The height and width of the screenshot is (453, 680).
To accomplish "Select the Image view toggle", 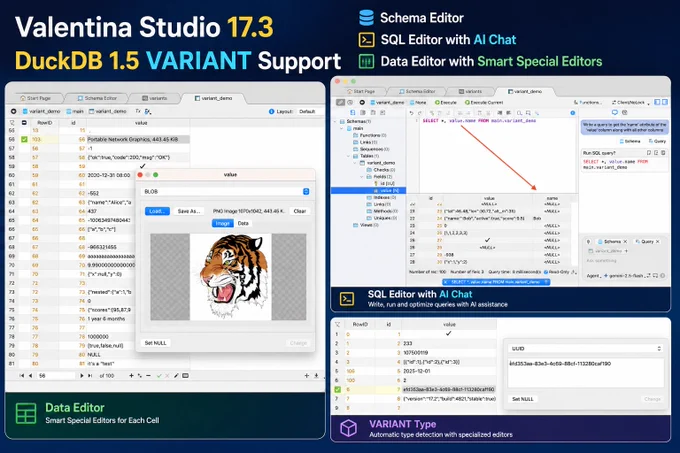I will (222, 223).
